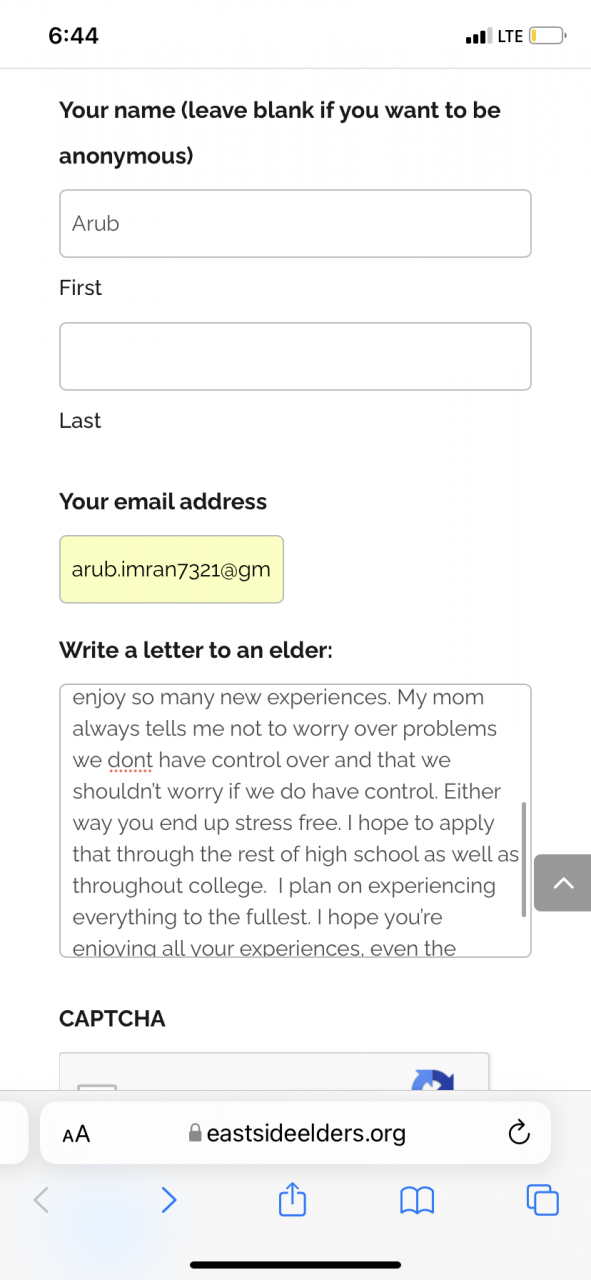
Task: Click the letter textarea scrollbar
Action: 524,858
